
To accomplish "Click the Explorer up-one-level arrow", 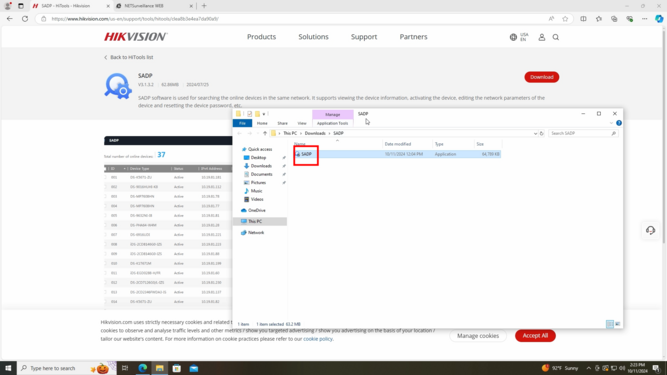I will (265, 133).
